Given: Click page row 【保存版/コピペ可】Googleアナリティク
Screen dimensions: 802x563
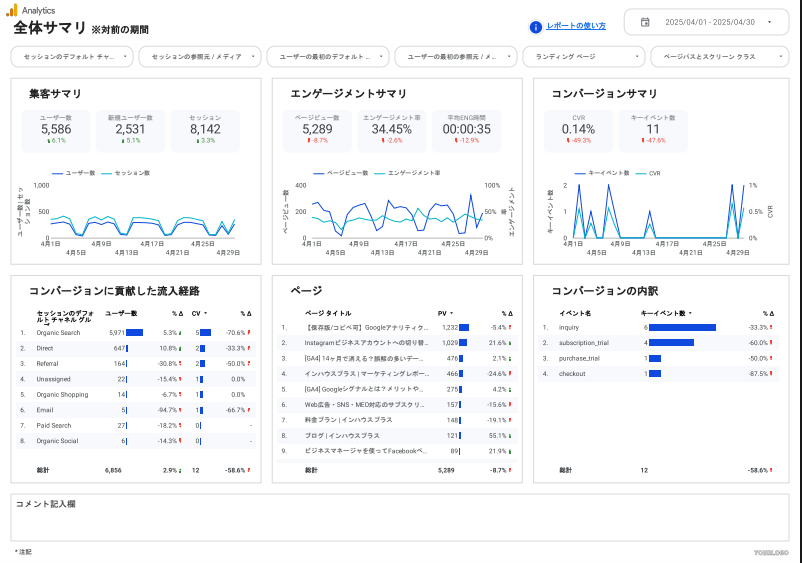Looking at the screenshot, I should pyautogui.click(x=397, y=328).
